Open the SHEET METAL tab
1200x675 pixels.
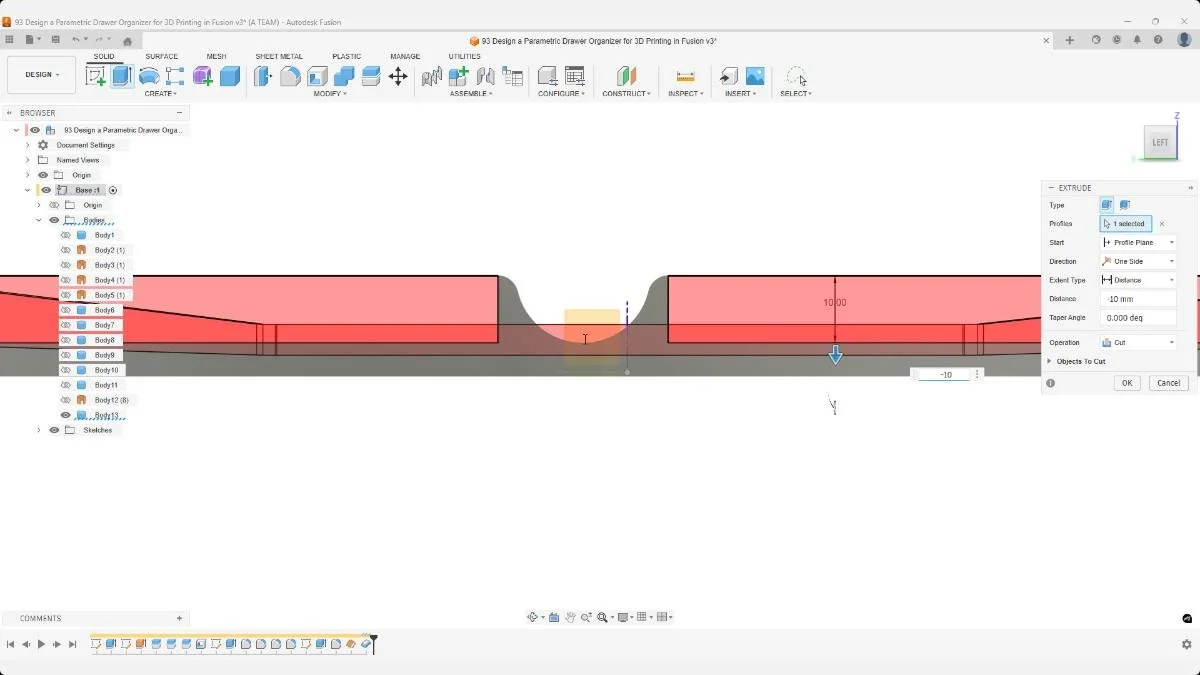[278, 57]
